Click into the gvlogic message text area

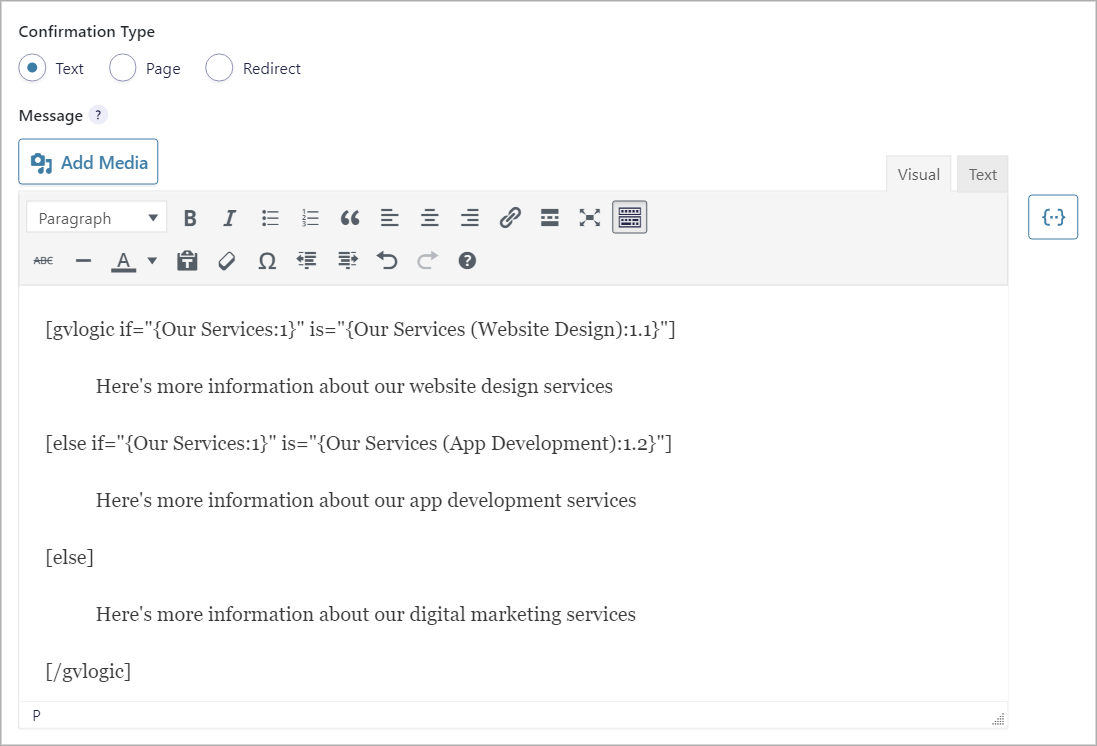[x=514, y=493]
